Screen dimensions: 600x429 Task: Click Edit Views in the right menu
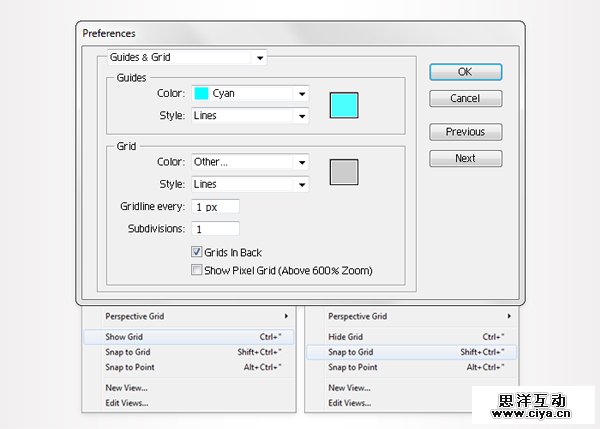tap(350, 403)
